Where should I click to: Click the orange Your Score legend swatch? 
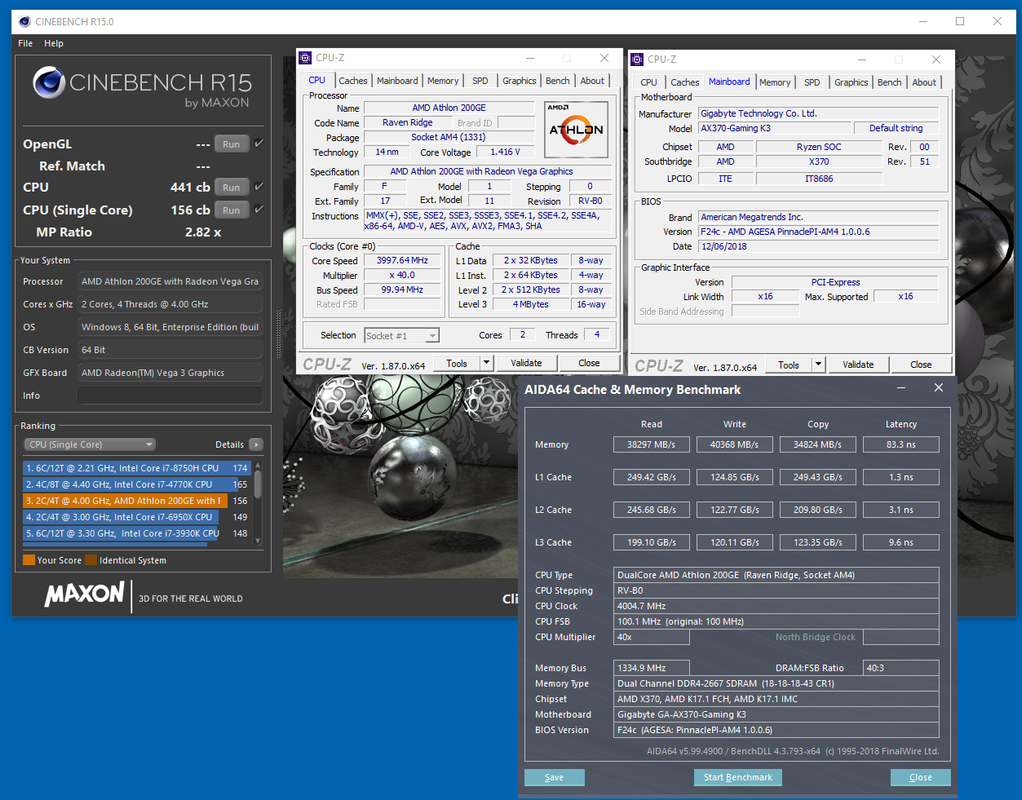pyautogui.click(x=29, y=560)
